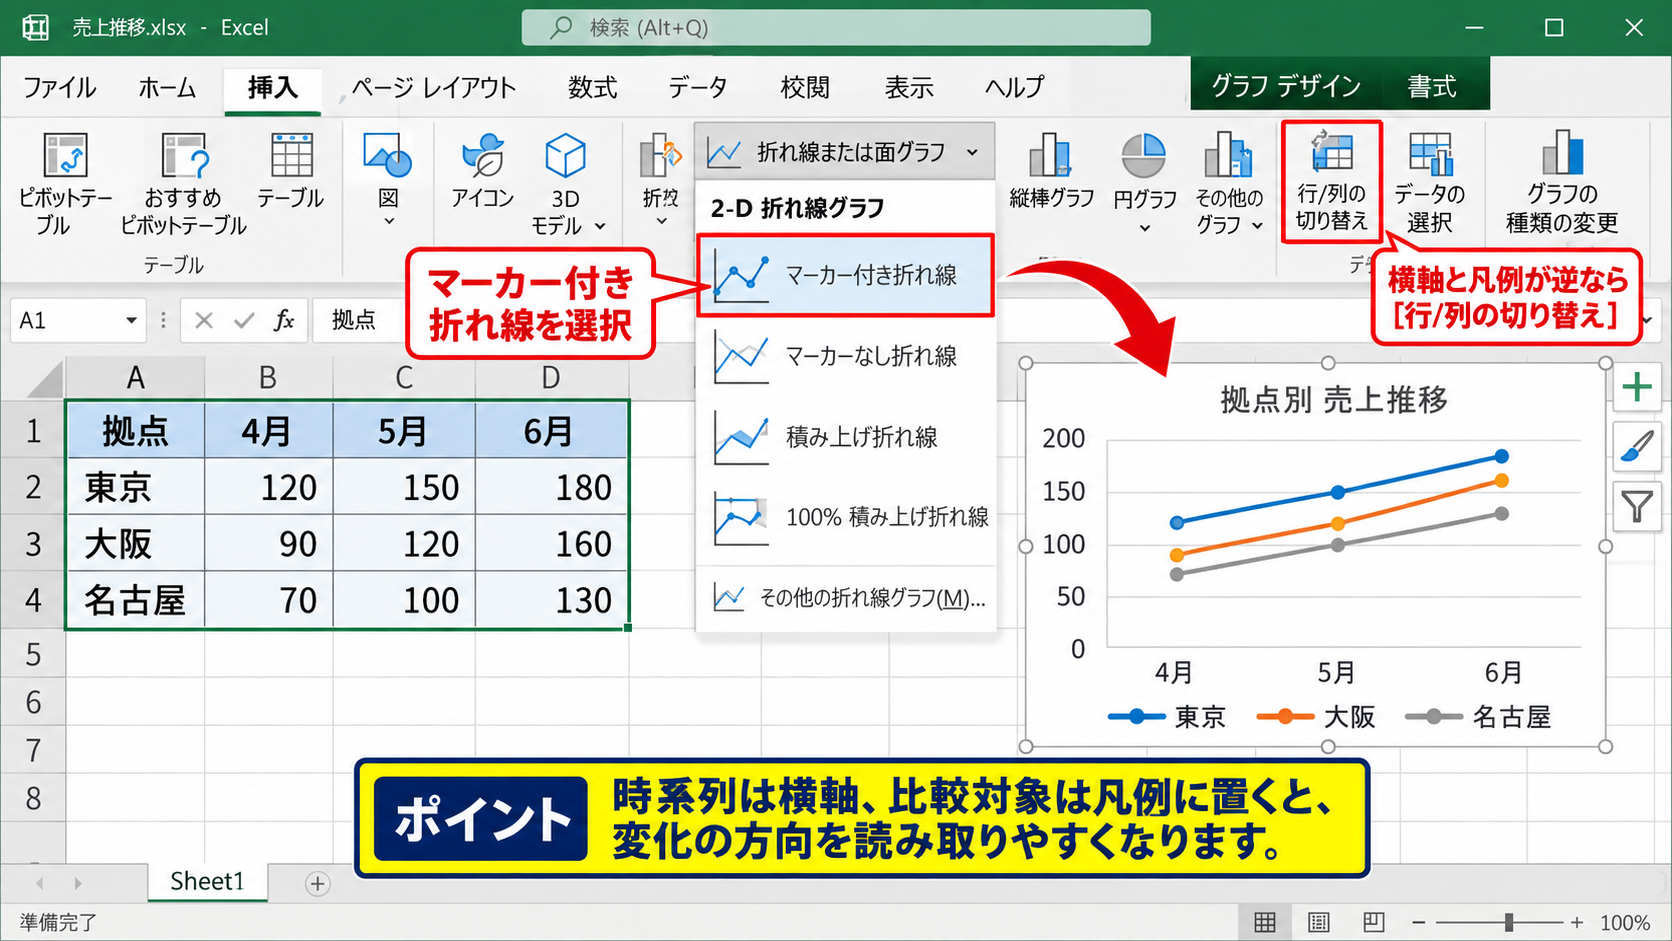Switch to Normal view in status bar

coord(1265,922)
